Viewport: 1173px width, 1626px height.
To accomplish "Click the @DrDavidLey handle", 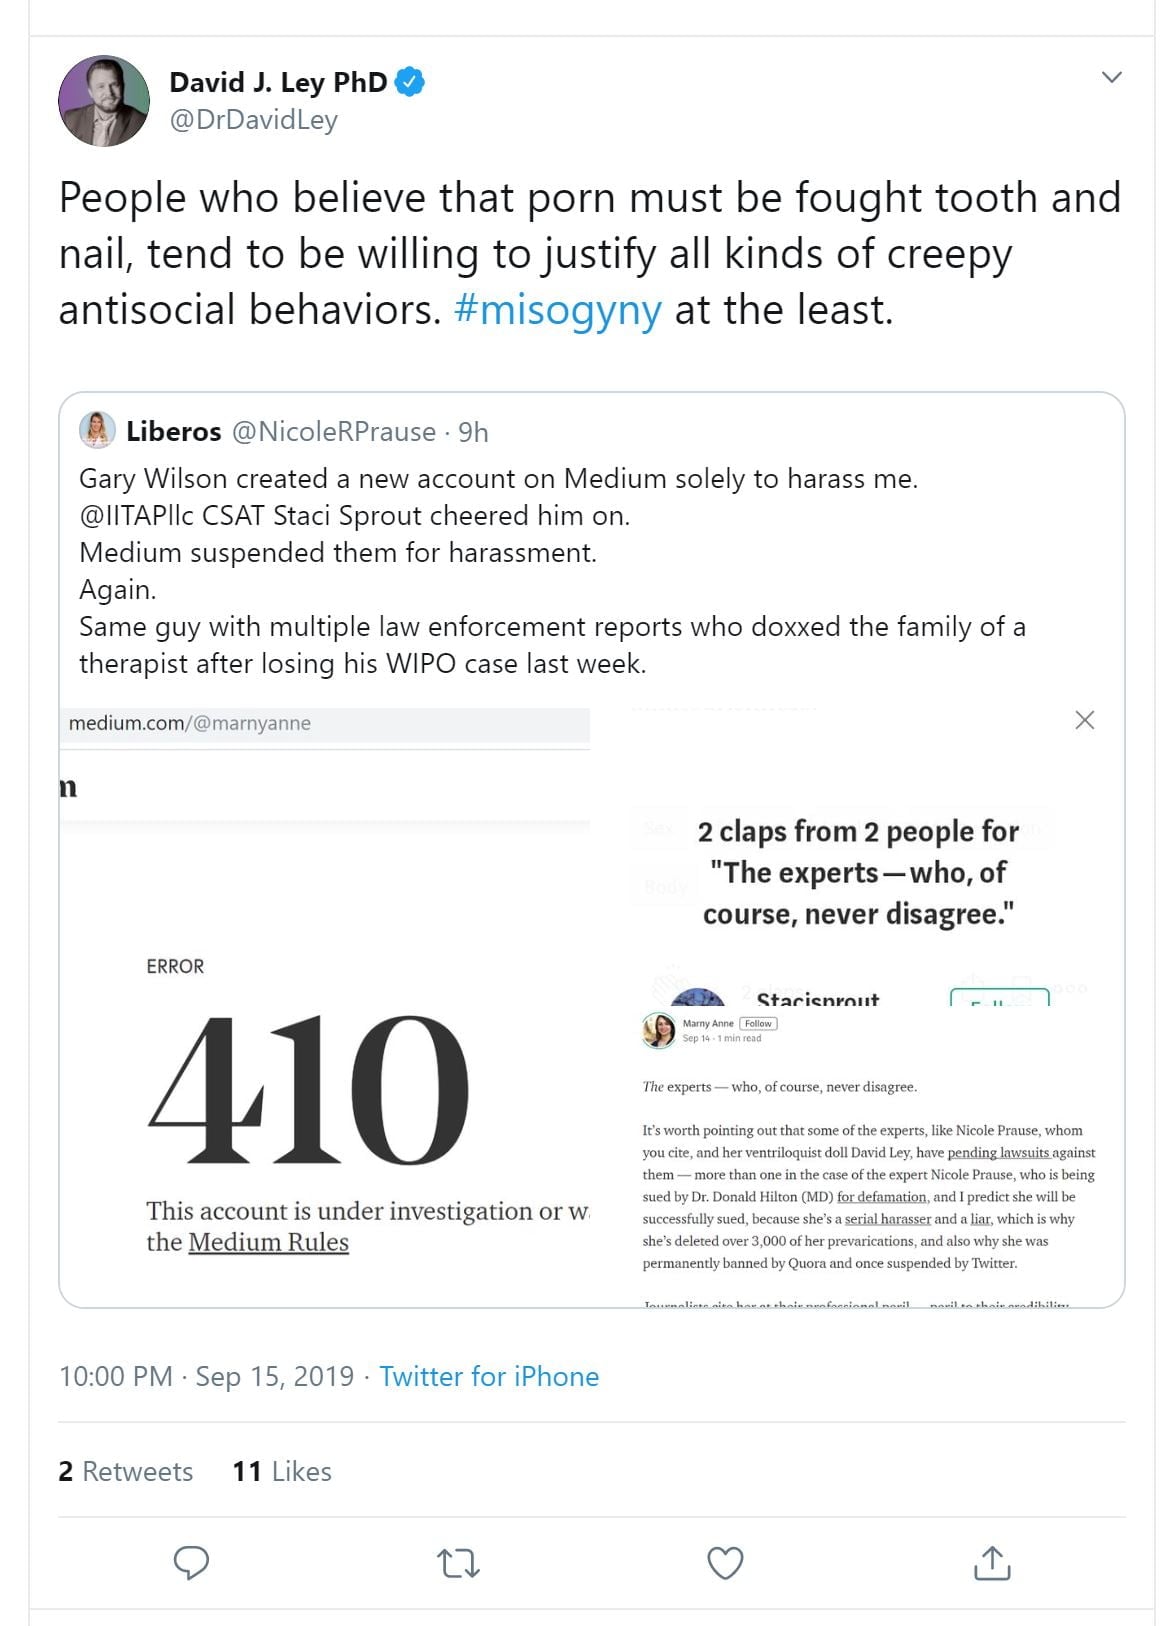I will coord(254,120).
